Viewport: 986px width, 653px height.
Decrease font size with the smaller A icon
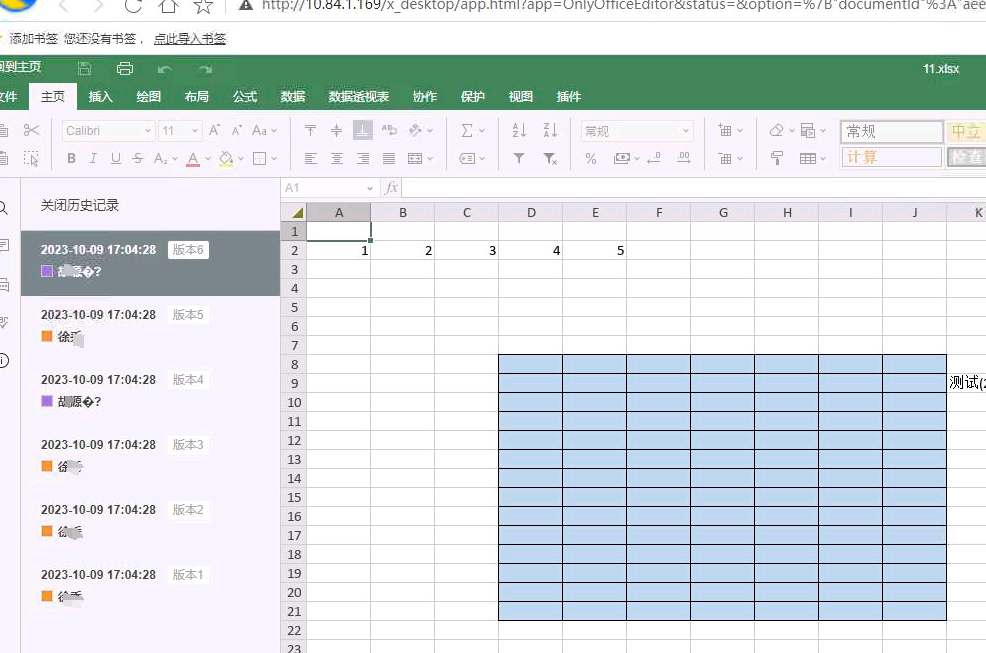[x=237, y=130]
